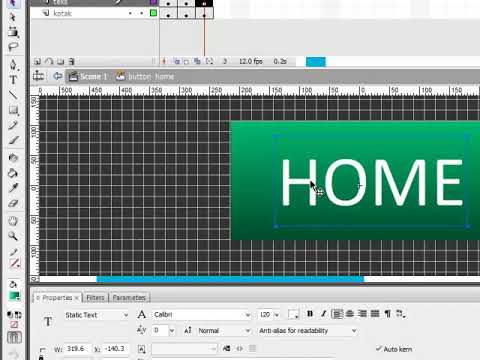Click the X position field -140.3

point(115,349)
